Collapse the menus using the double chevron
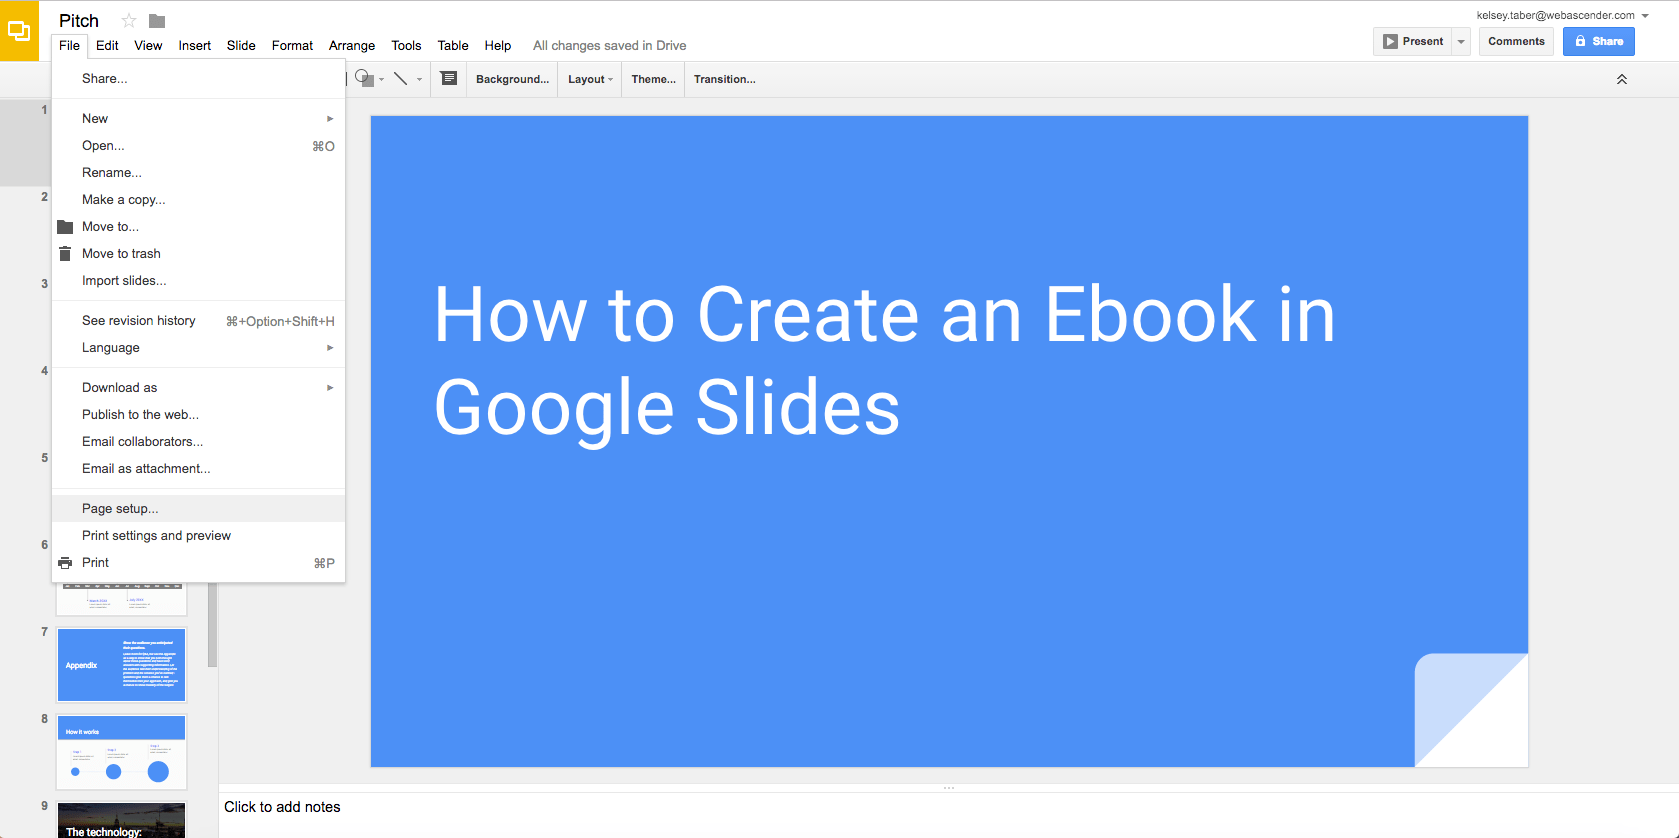Image resolution: width=1679 pixels, height=838 pixels. pos(1622,79)
